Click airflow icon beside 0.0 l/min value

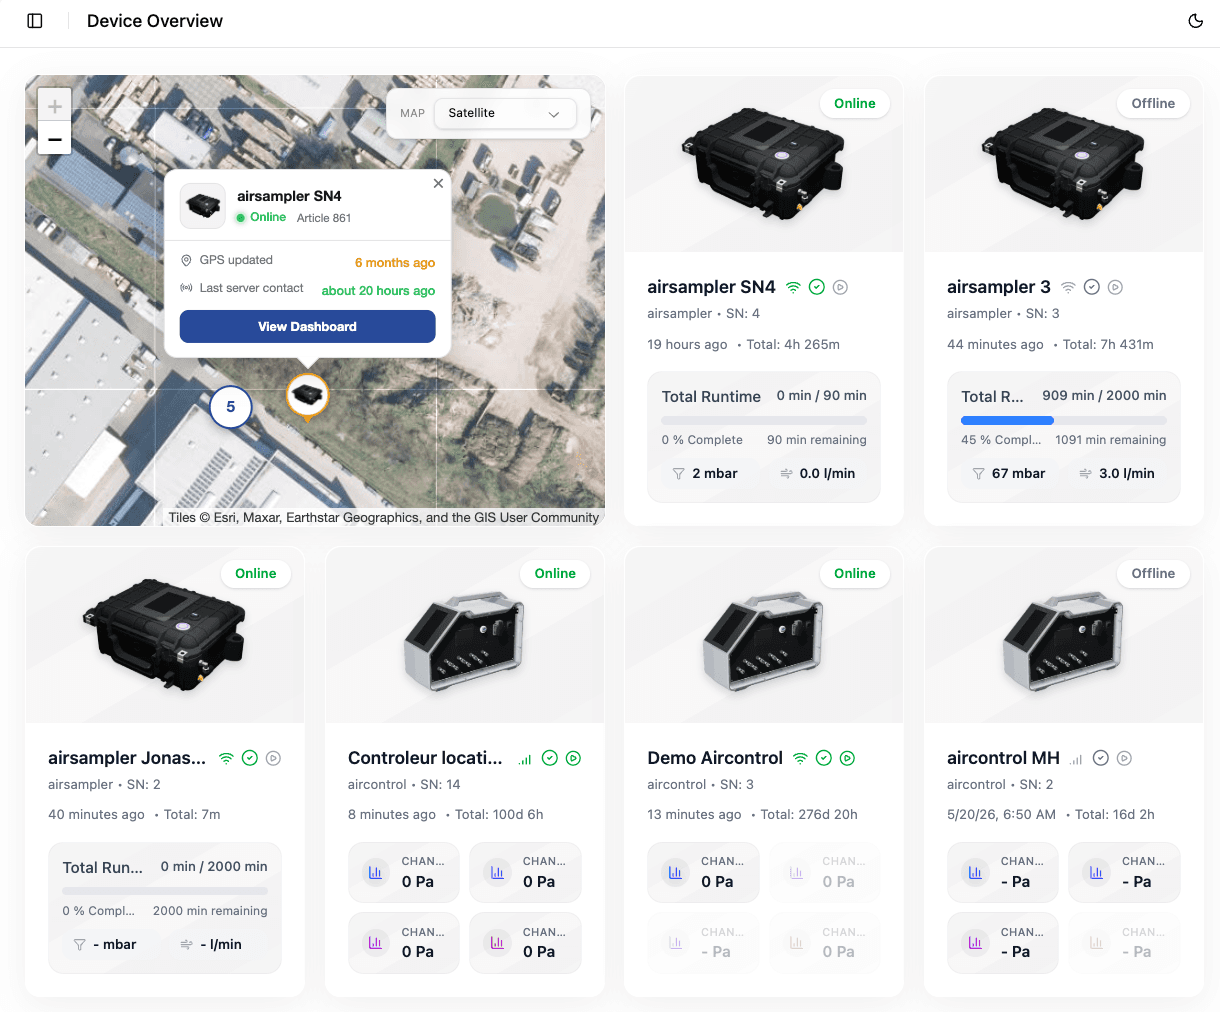pos(786,474)
